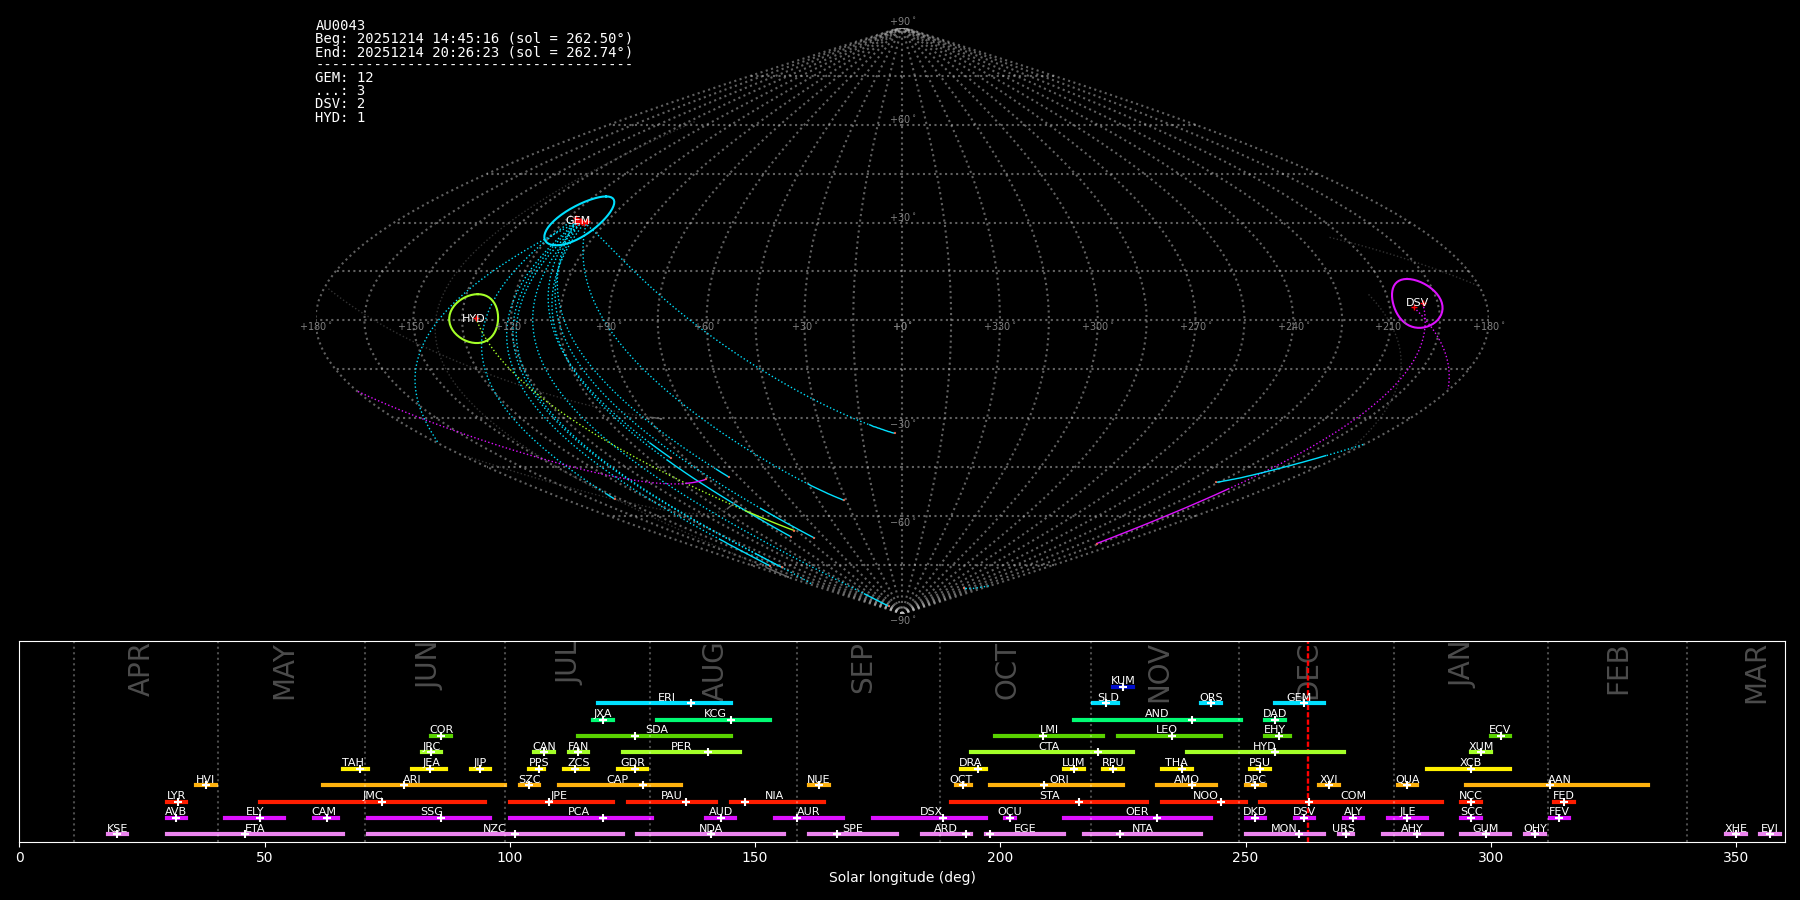The width and height of the screenshot is (1800, 900).
Task: Select the ERI cyan shower bar
Action: tap(664, 703)
